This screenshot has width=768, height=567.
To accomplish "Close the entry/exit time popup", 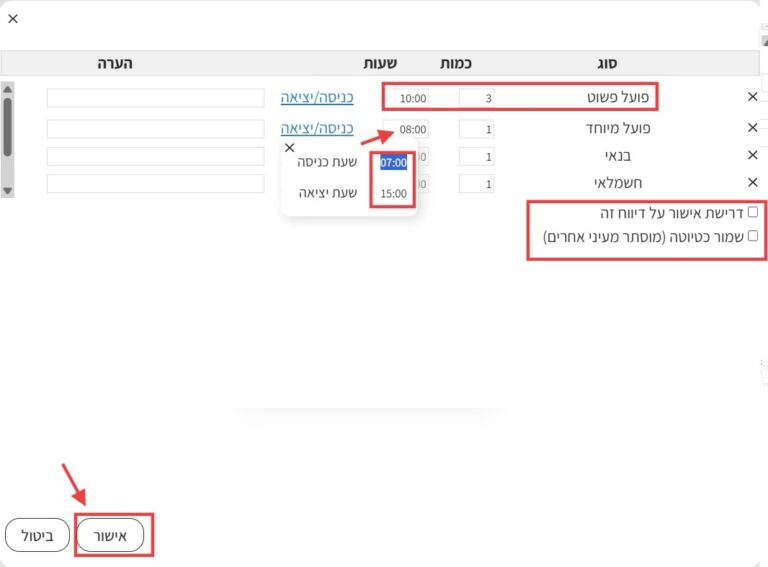I will pyautogui.click(x=290, y=148).
